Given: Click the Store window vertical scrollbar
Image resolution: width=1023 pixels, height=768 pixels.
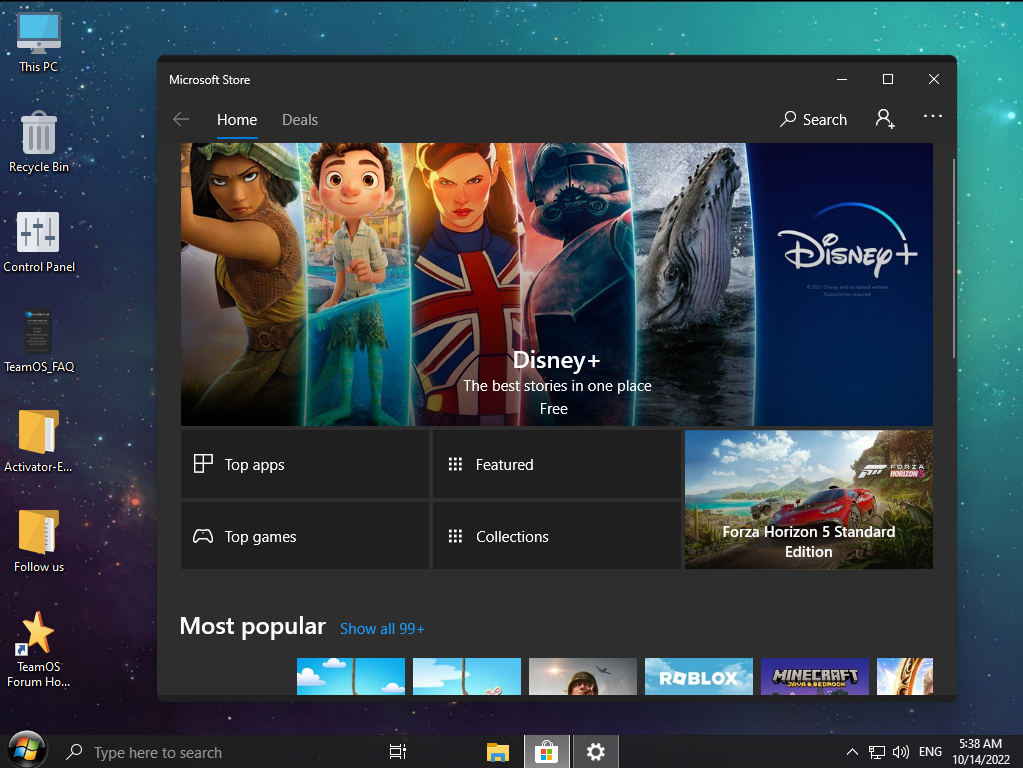Looking at the screenshot, I should 953,258.
